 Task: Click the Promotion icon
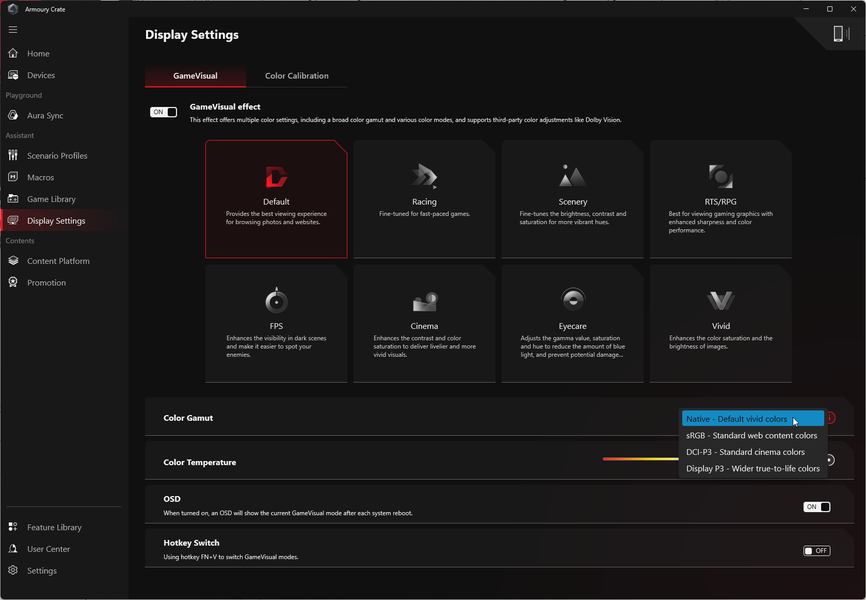point(13,282)
